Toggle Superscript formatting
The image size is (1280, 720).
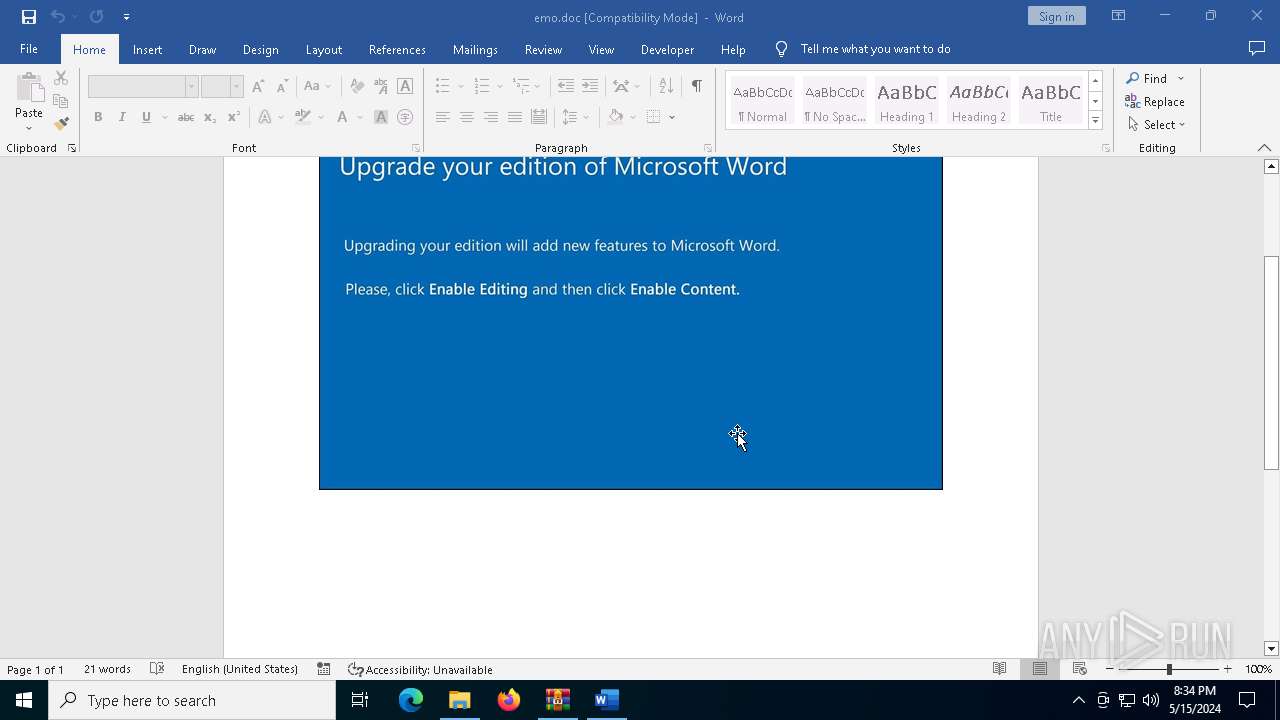tap(234, 117)
